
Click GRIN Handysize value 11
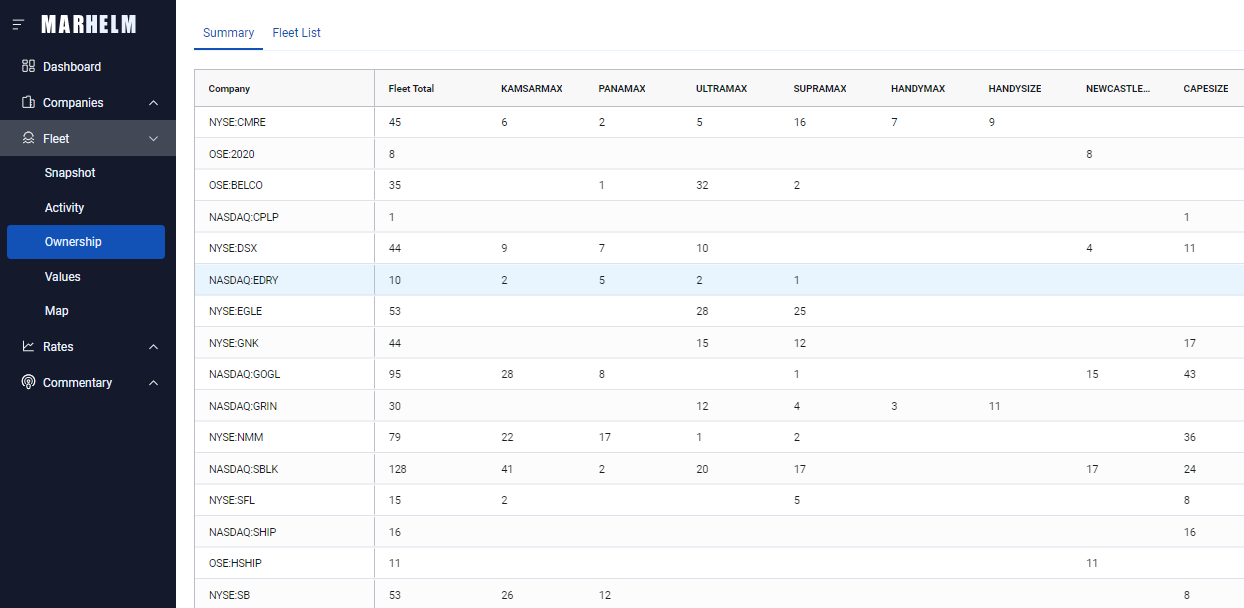click(x=994, y=406)
